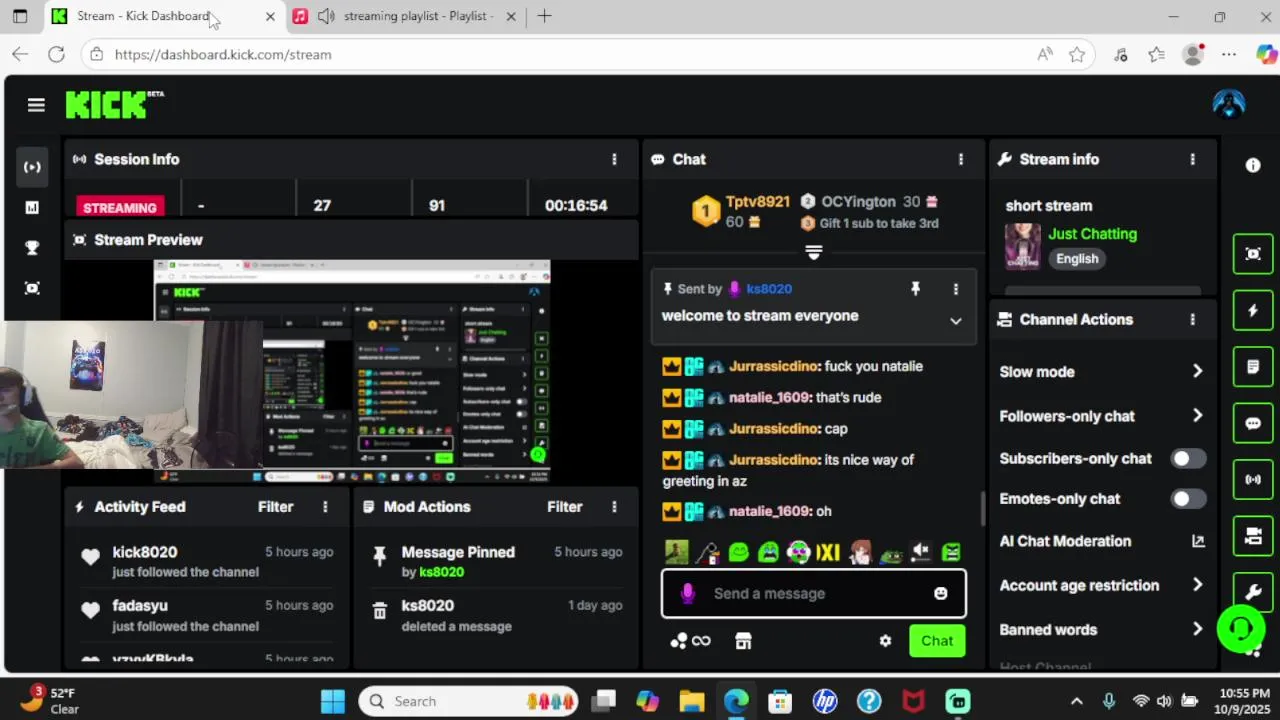The image size is (1280, 720).
Task: Open the shop icon under chat
Action: click(x=743, y=641)
